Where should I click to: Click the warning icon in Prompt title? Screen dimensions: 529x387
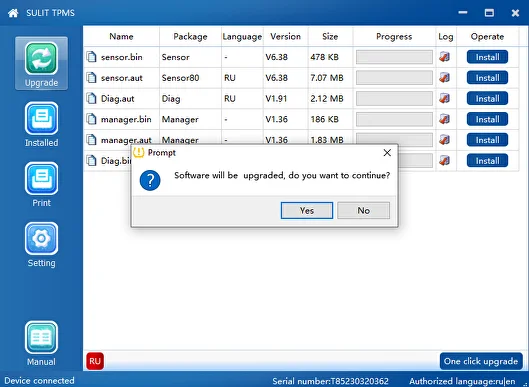tap(139, 153)
